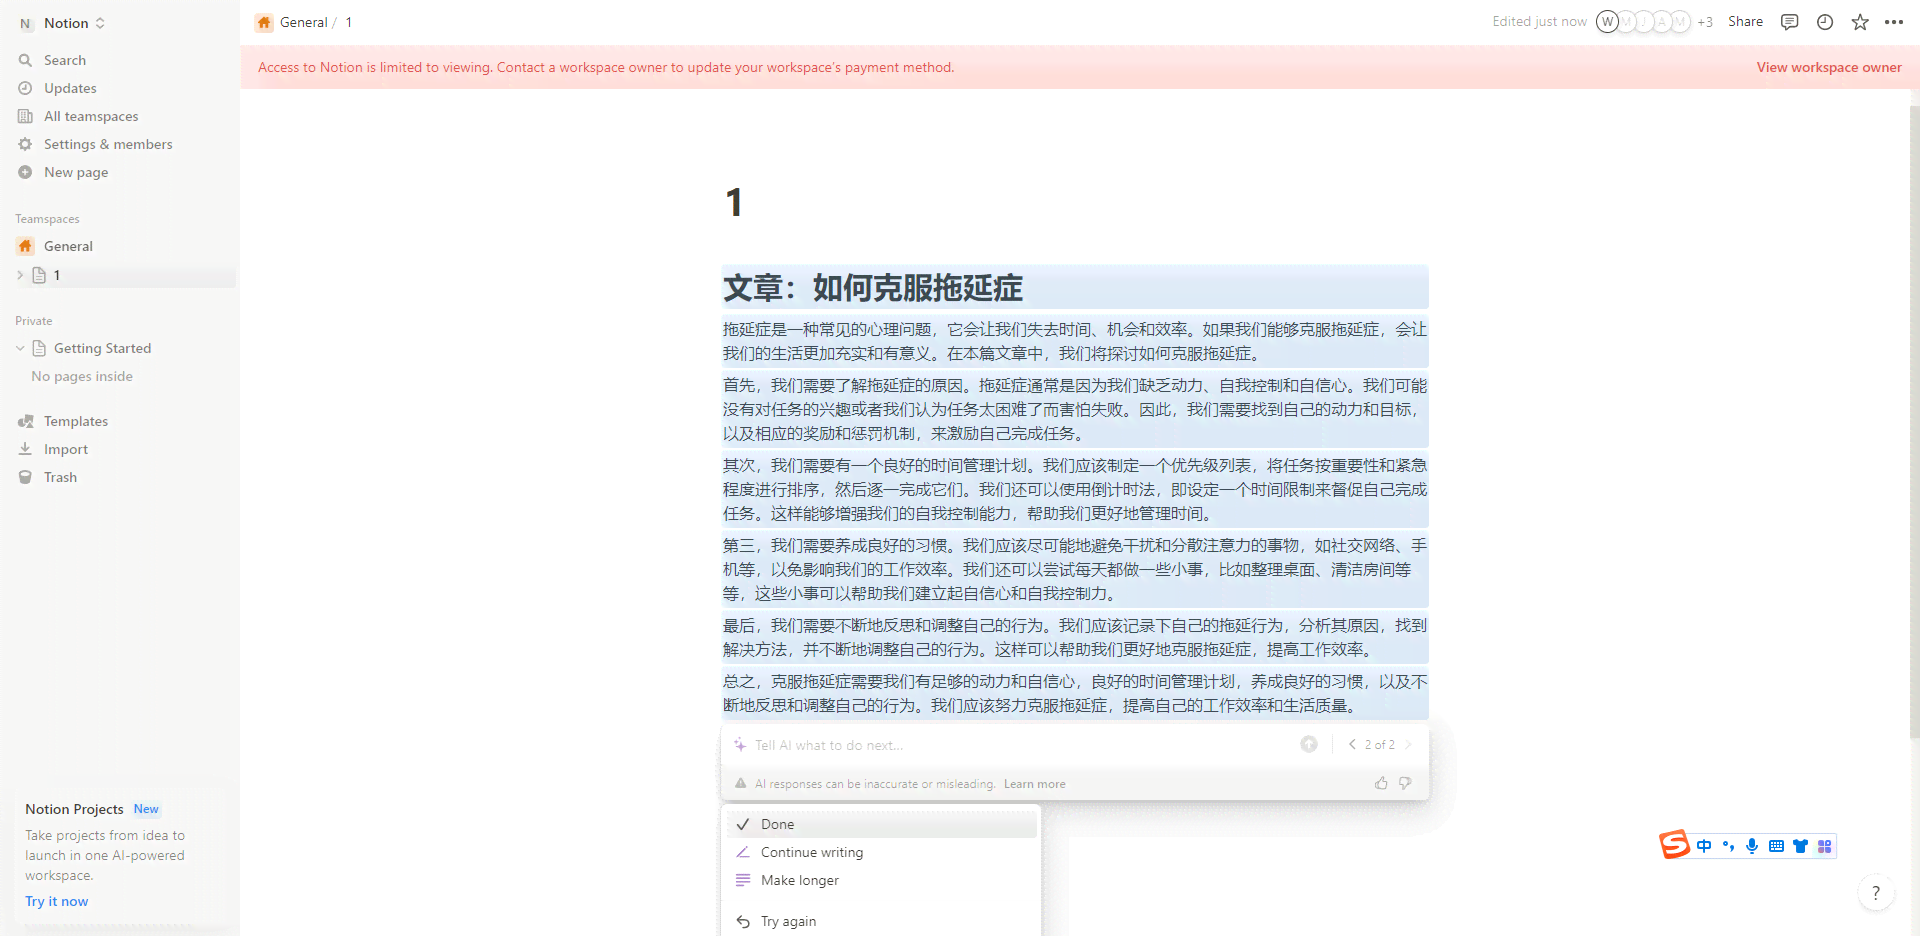Click the paragraph starting with 最后
This screenshot has height=936, width=1920.
1075,637
